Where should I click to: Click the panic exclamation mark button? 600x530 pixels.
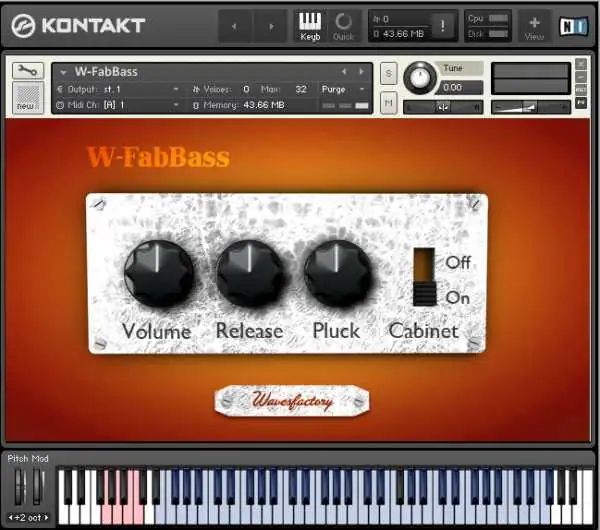pos(443,26)
